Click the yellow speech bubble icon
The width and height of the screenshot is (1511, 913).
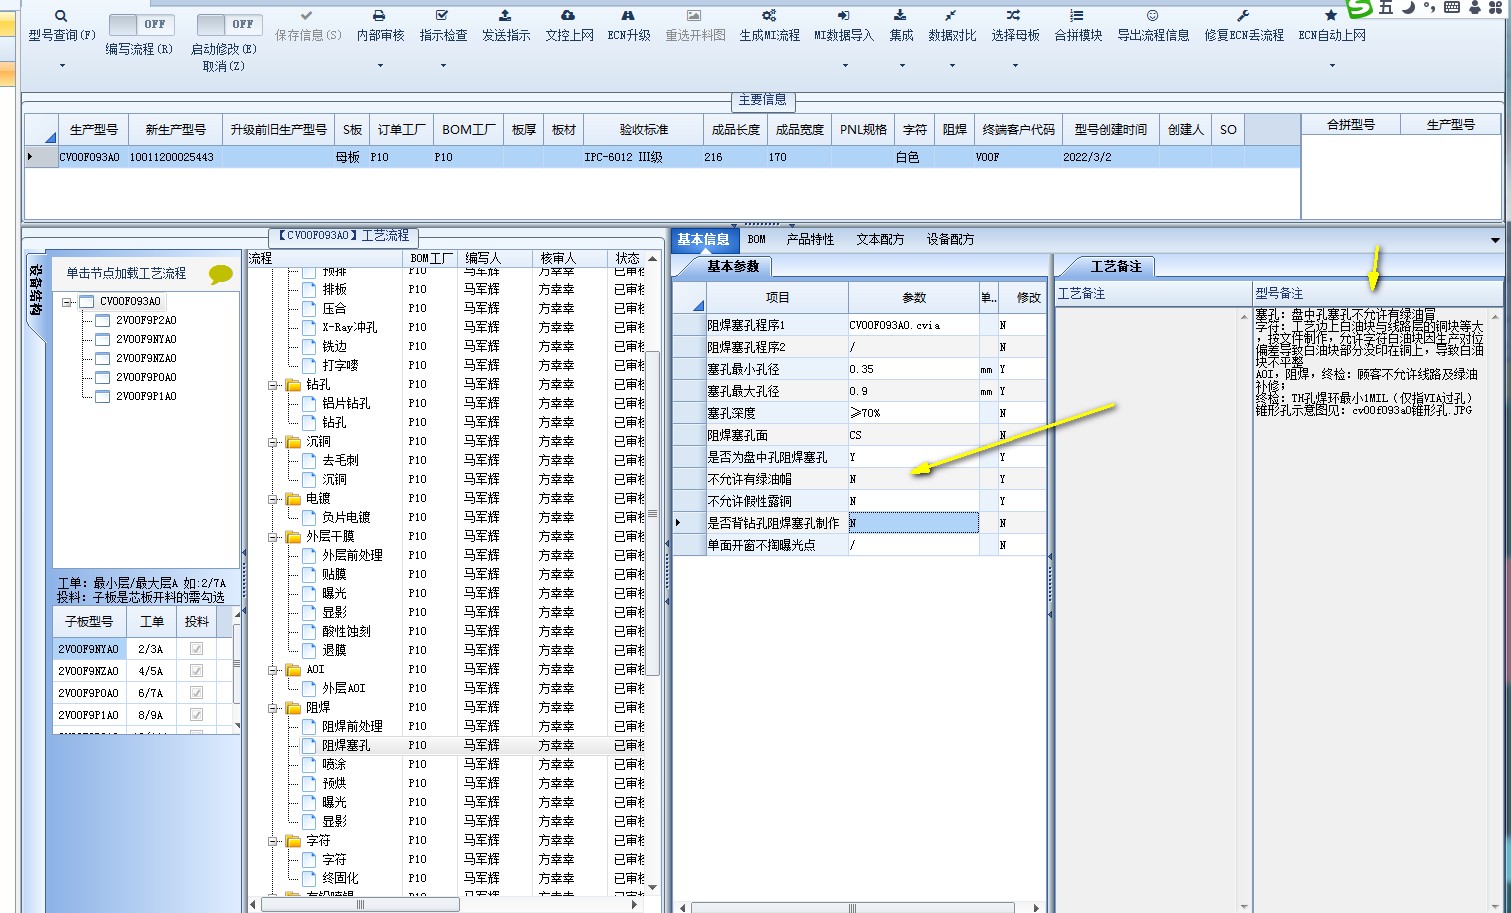click(221, 274)
